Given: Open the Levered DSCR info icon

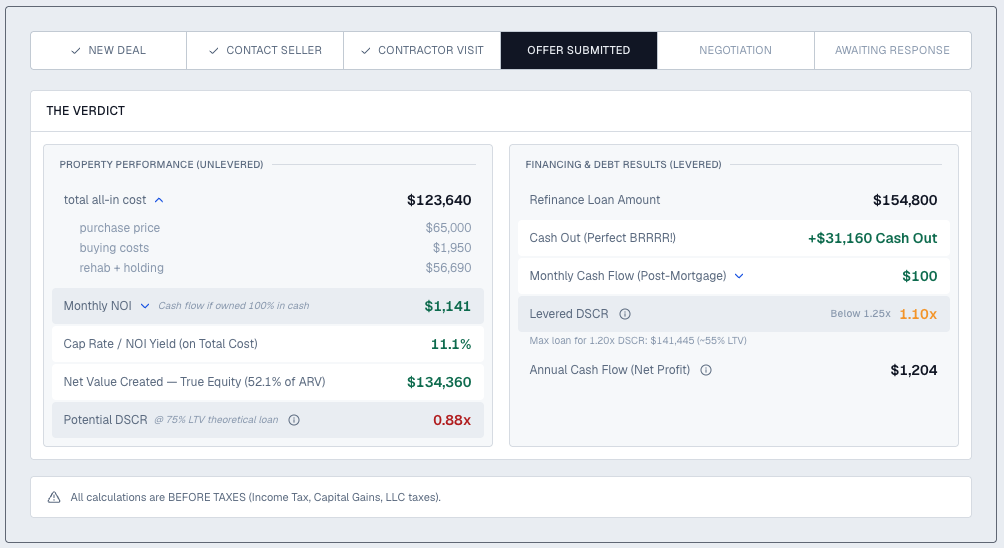Looking at the screenshot, I should coord(625,314).
